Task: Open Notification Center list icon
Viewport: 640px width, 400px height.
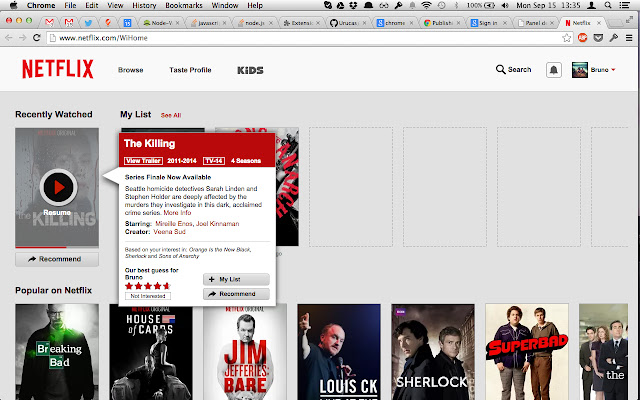Action: pyautogui.click(x=624, y=5)
